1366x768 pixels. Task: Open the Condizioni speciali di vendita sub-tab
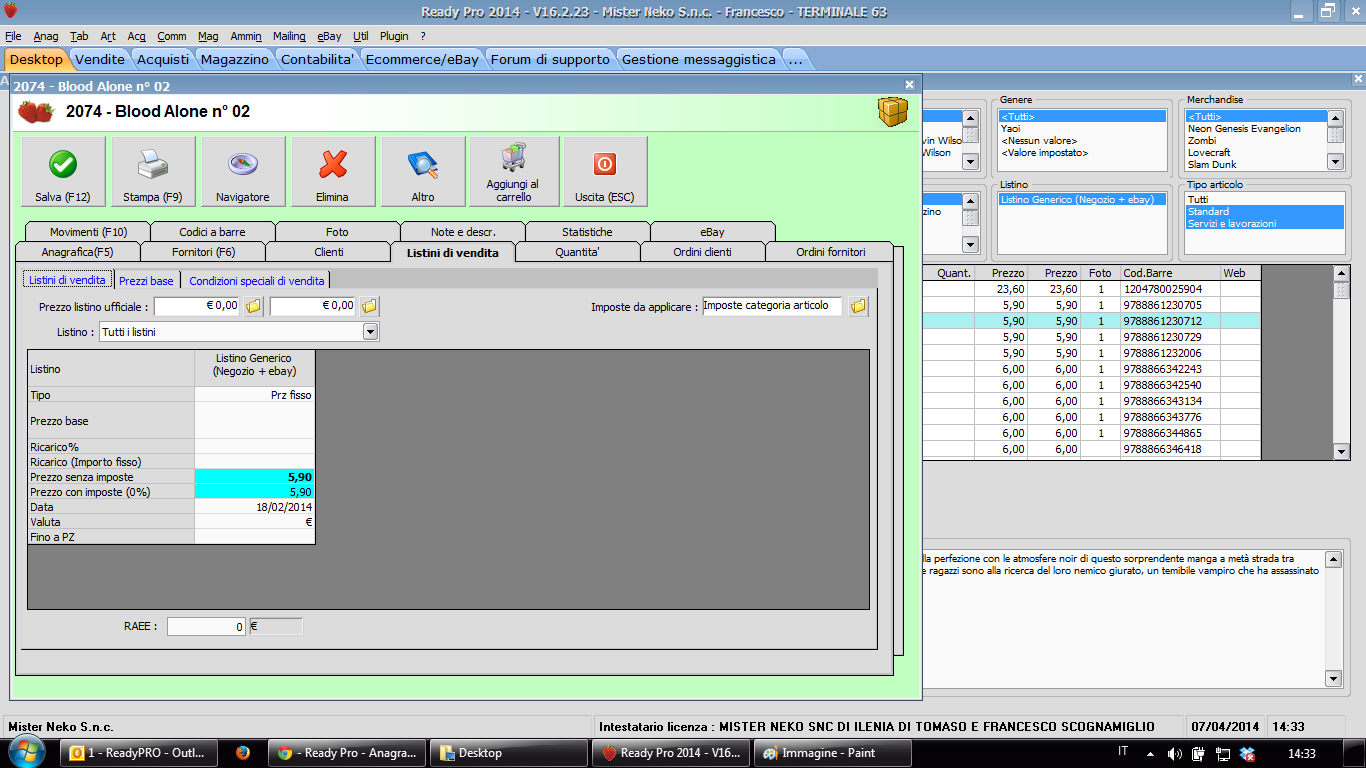click(257, 281)
